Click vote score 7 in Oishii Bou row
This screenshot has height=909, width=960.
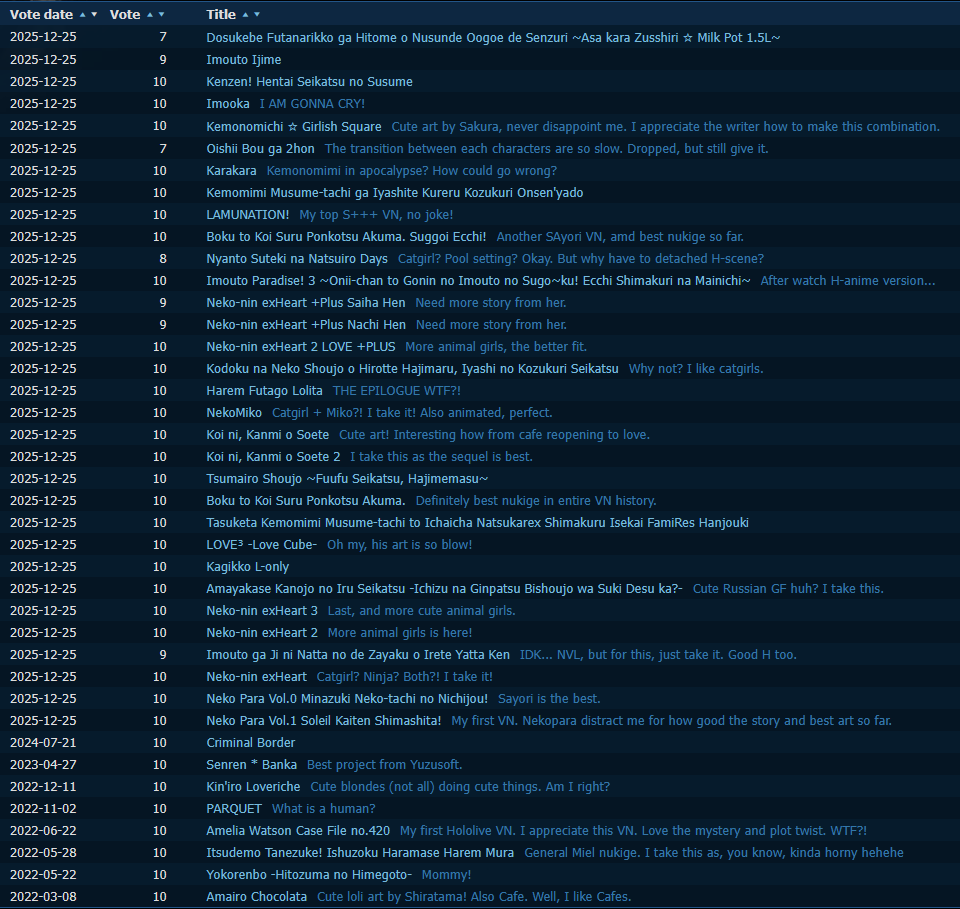coord(163,148)
